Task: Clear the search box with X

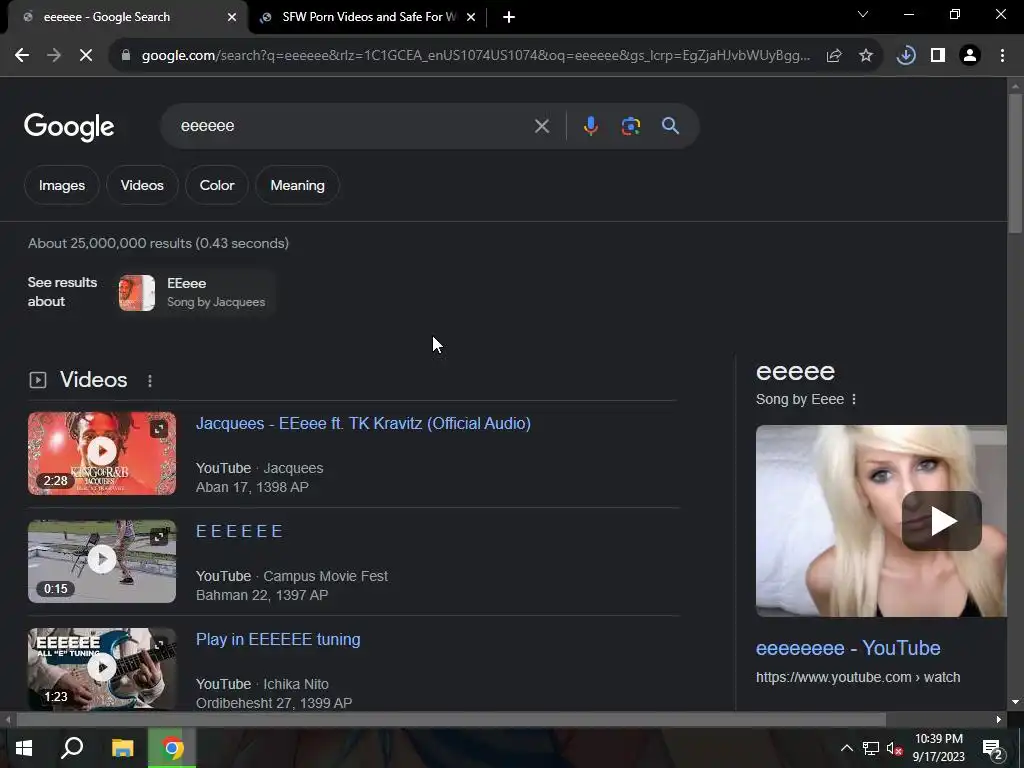Action: [x=542, y=126]
